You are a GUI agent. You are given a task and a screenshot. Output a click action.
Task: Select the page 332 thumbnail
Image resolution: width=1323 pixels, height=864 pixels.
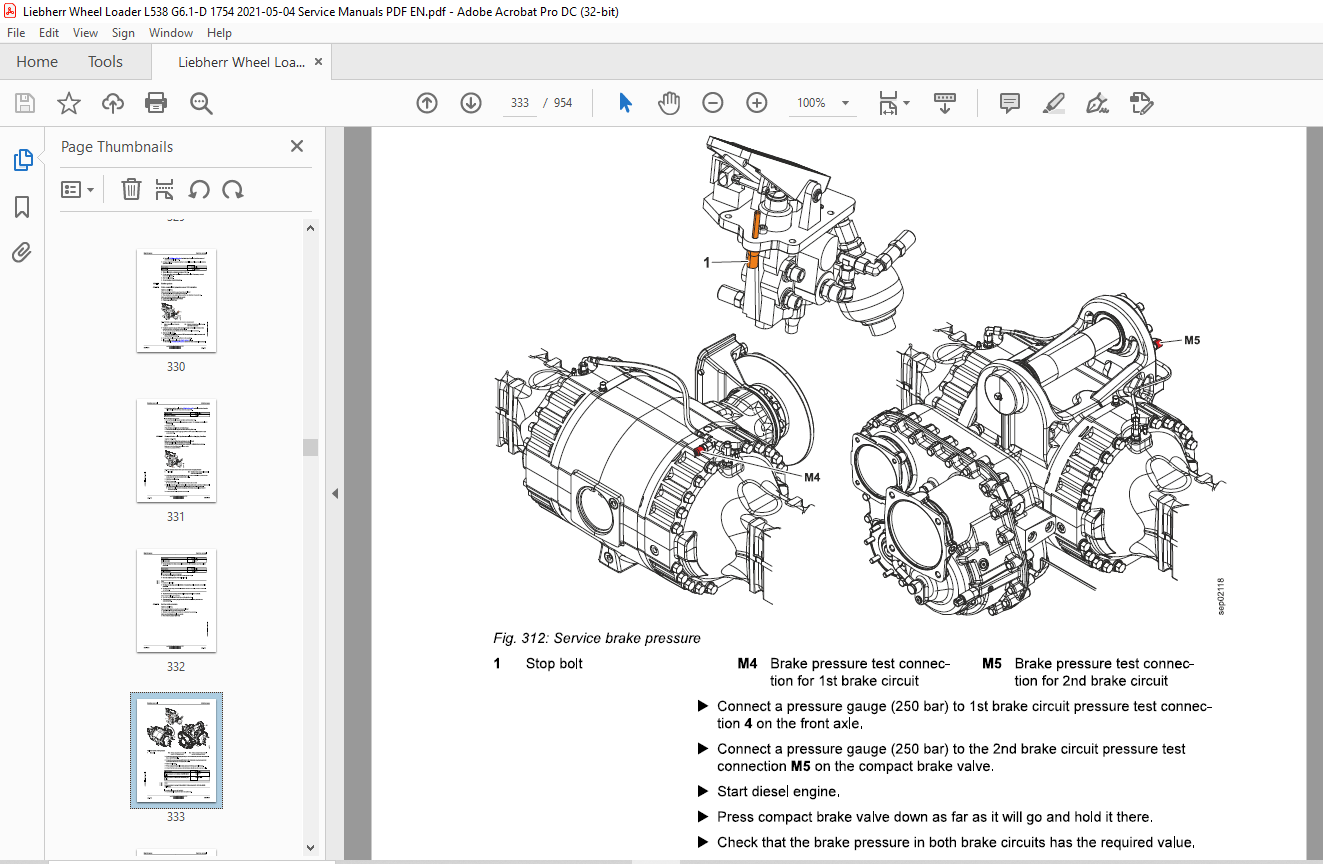[176, 601]
